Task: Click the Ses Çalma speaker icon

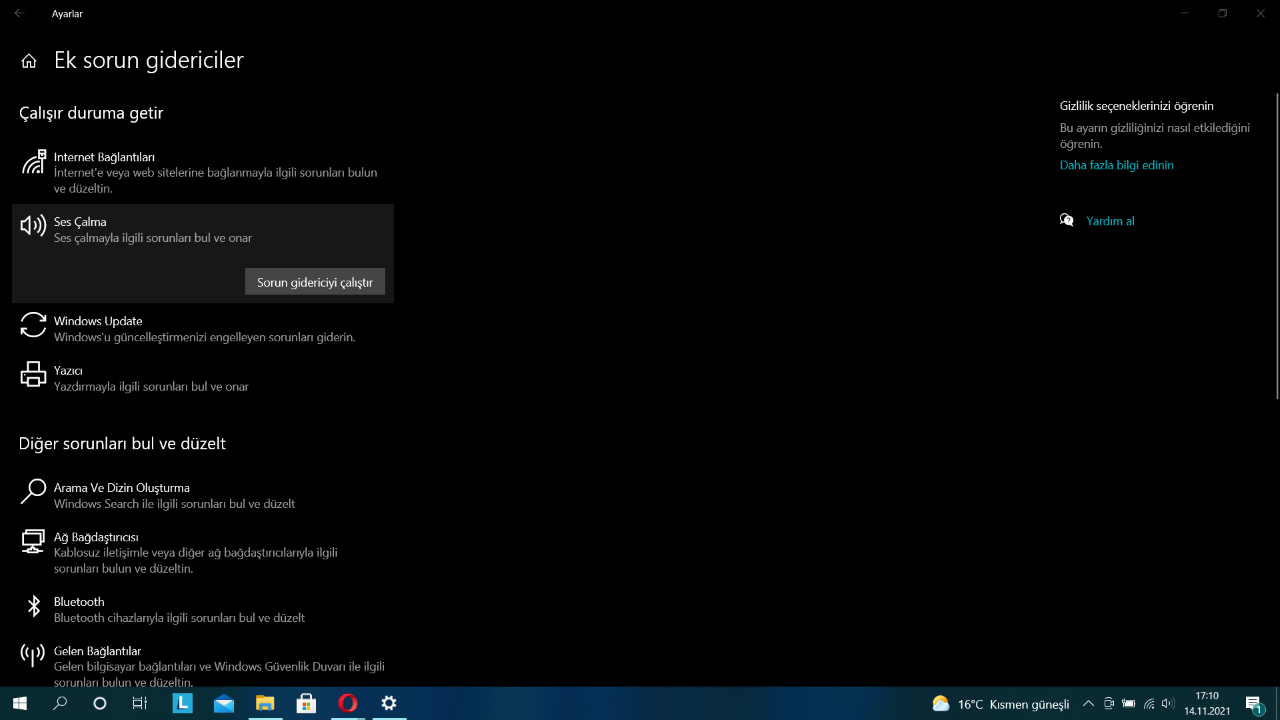Action: point(33,226)
